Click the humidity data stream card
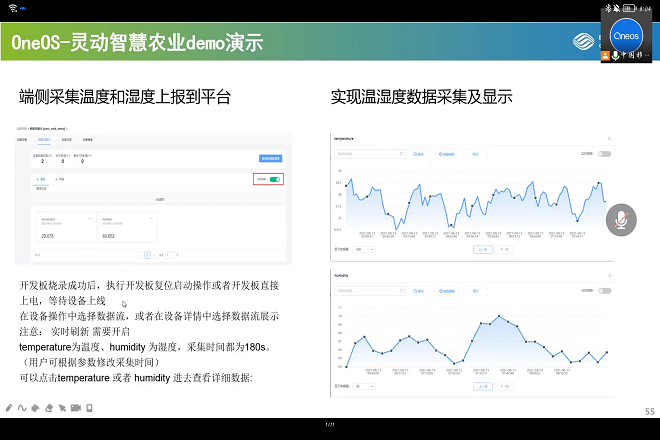The image size is (660, 440). coord(125,228)
